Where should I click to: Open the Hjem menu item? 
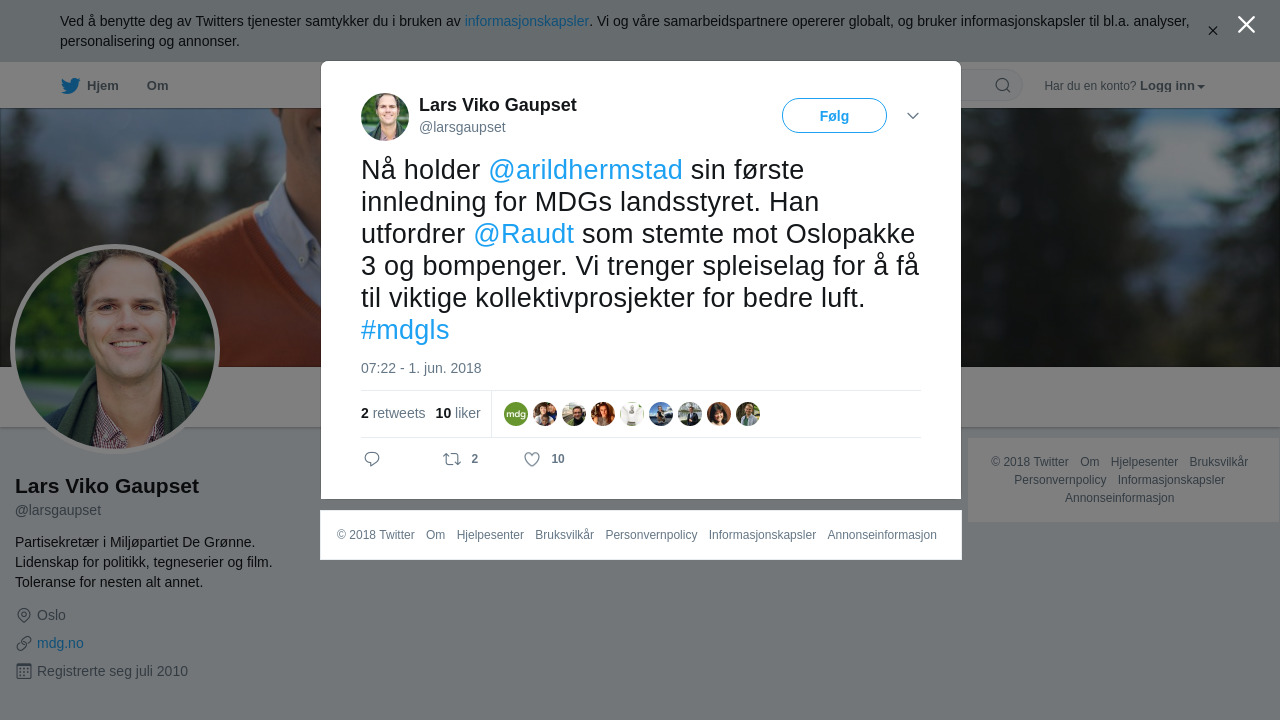(x=103, y=86)
